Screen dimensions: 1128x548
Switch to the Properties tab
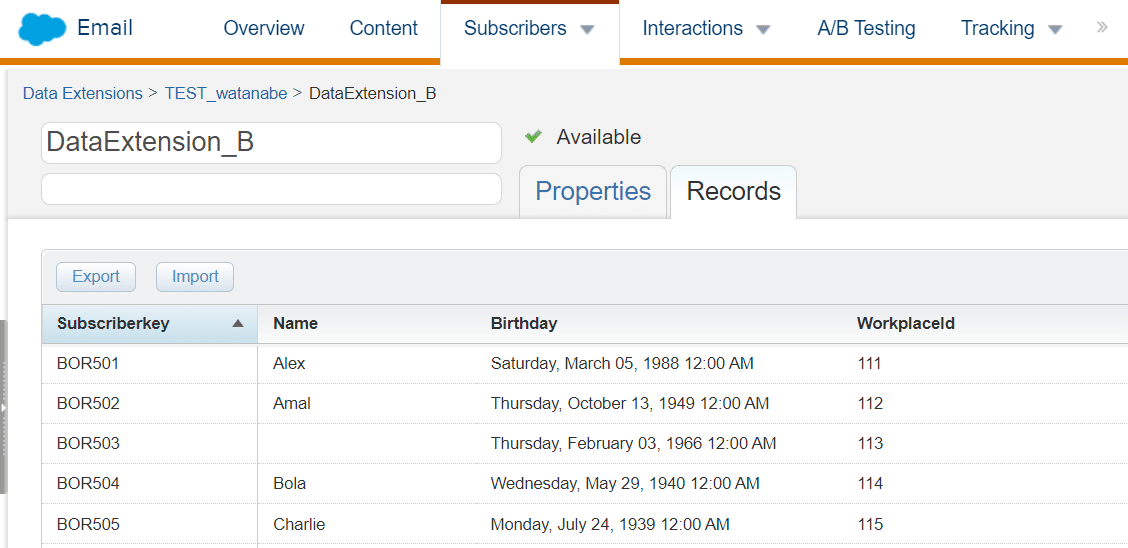click(x=593, y=191)
